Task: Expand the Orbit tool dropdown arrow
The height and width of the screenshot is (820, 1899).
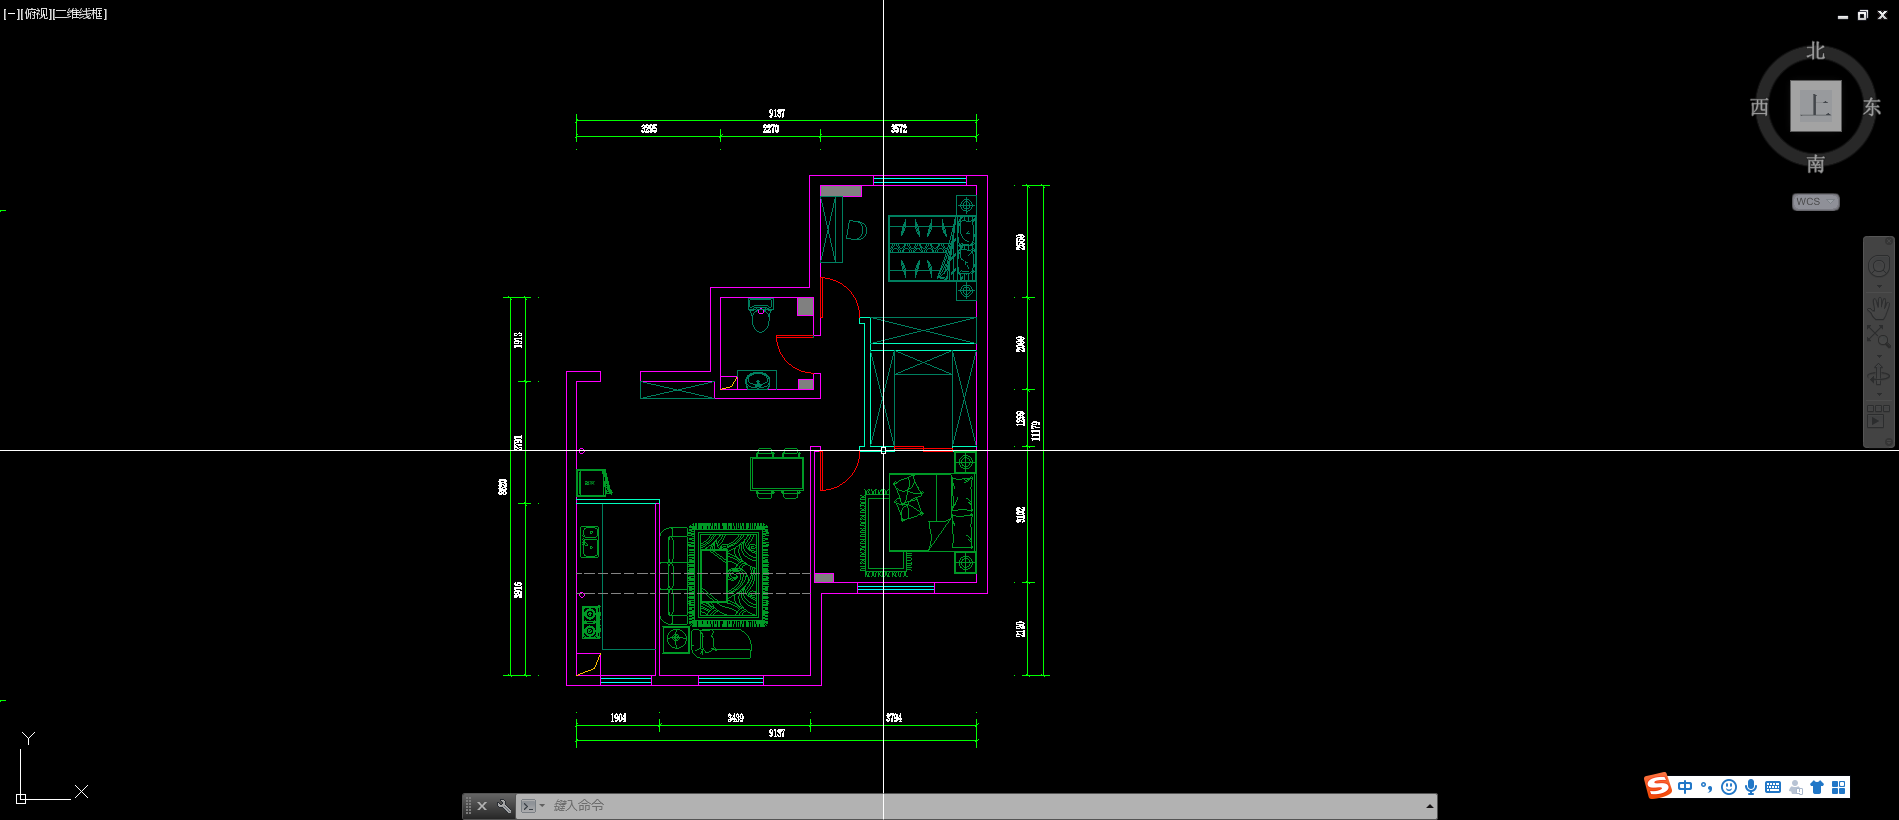Action: coord(1879,395)
